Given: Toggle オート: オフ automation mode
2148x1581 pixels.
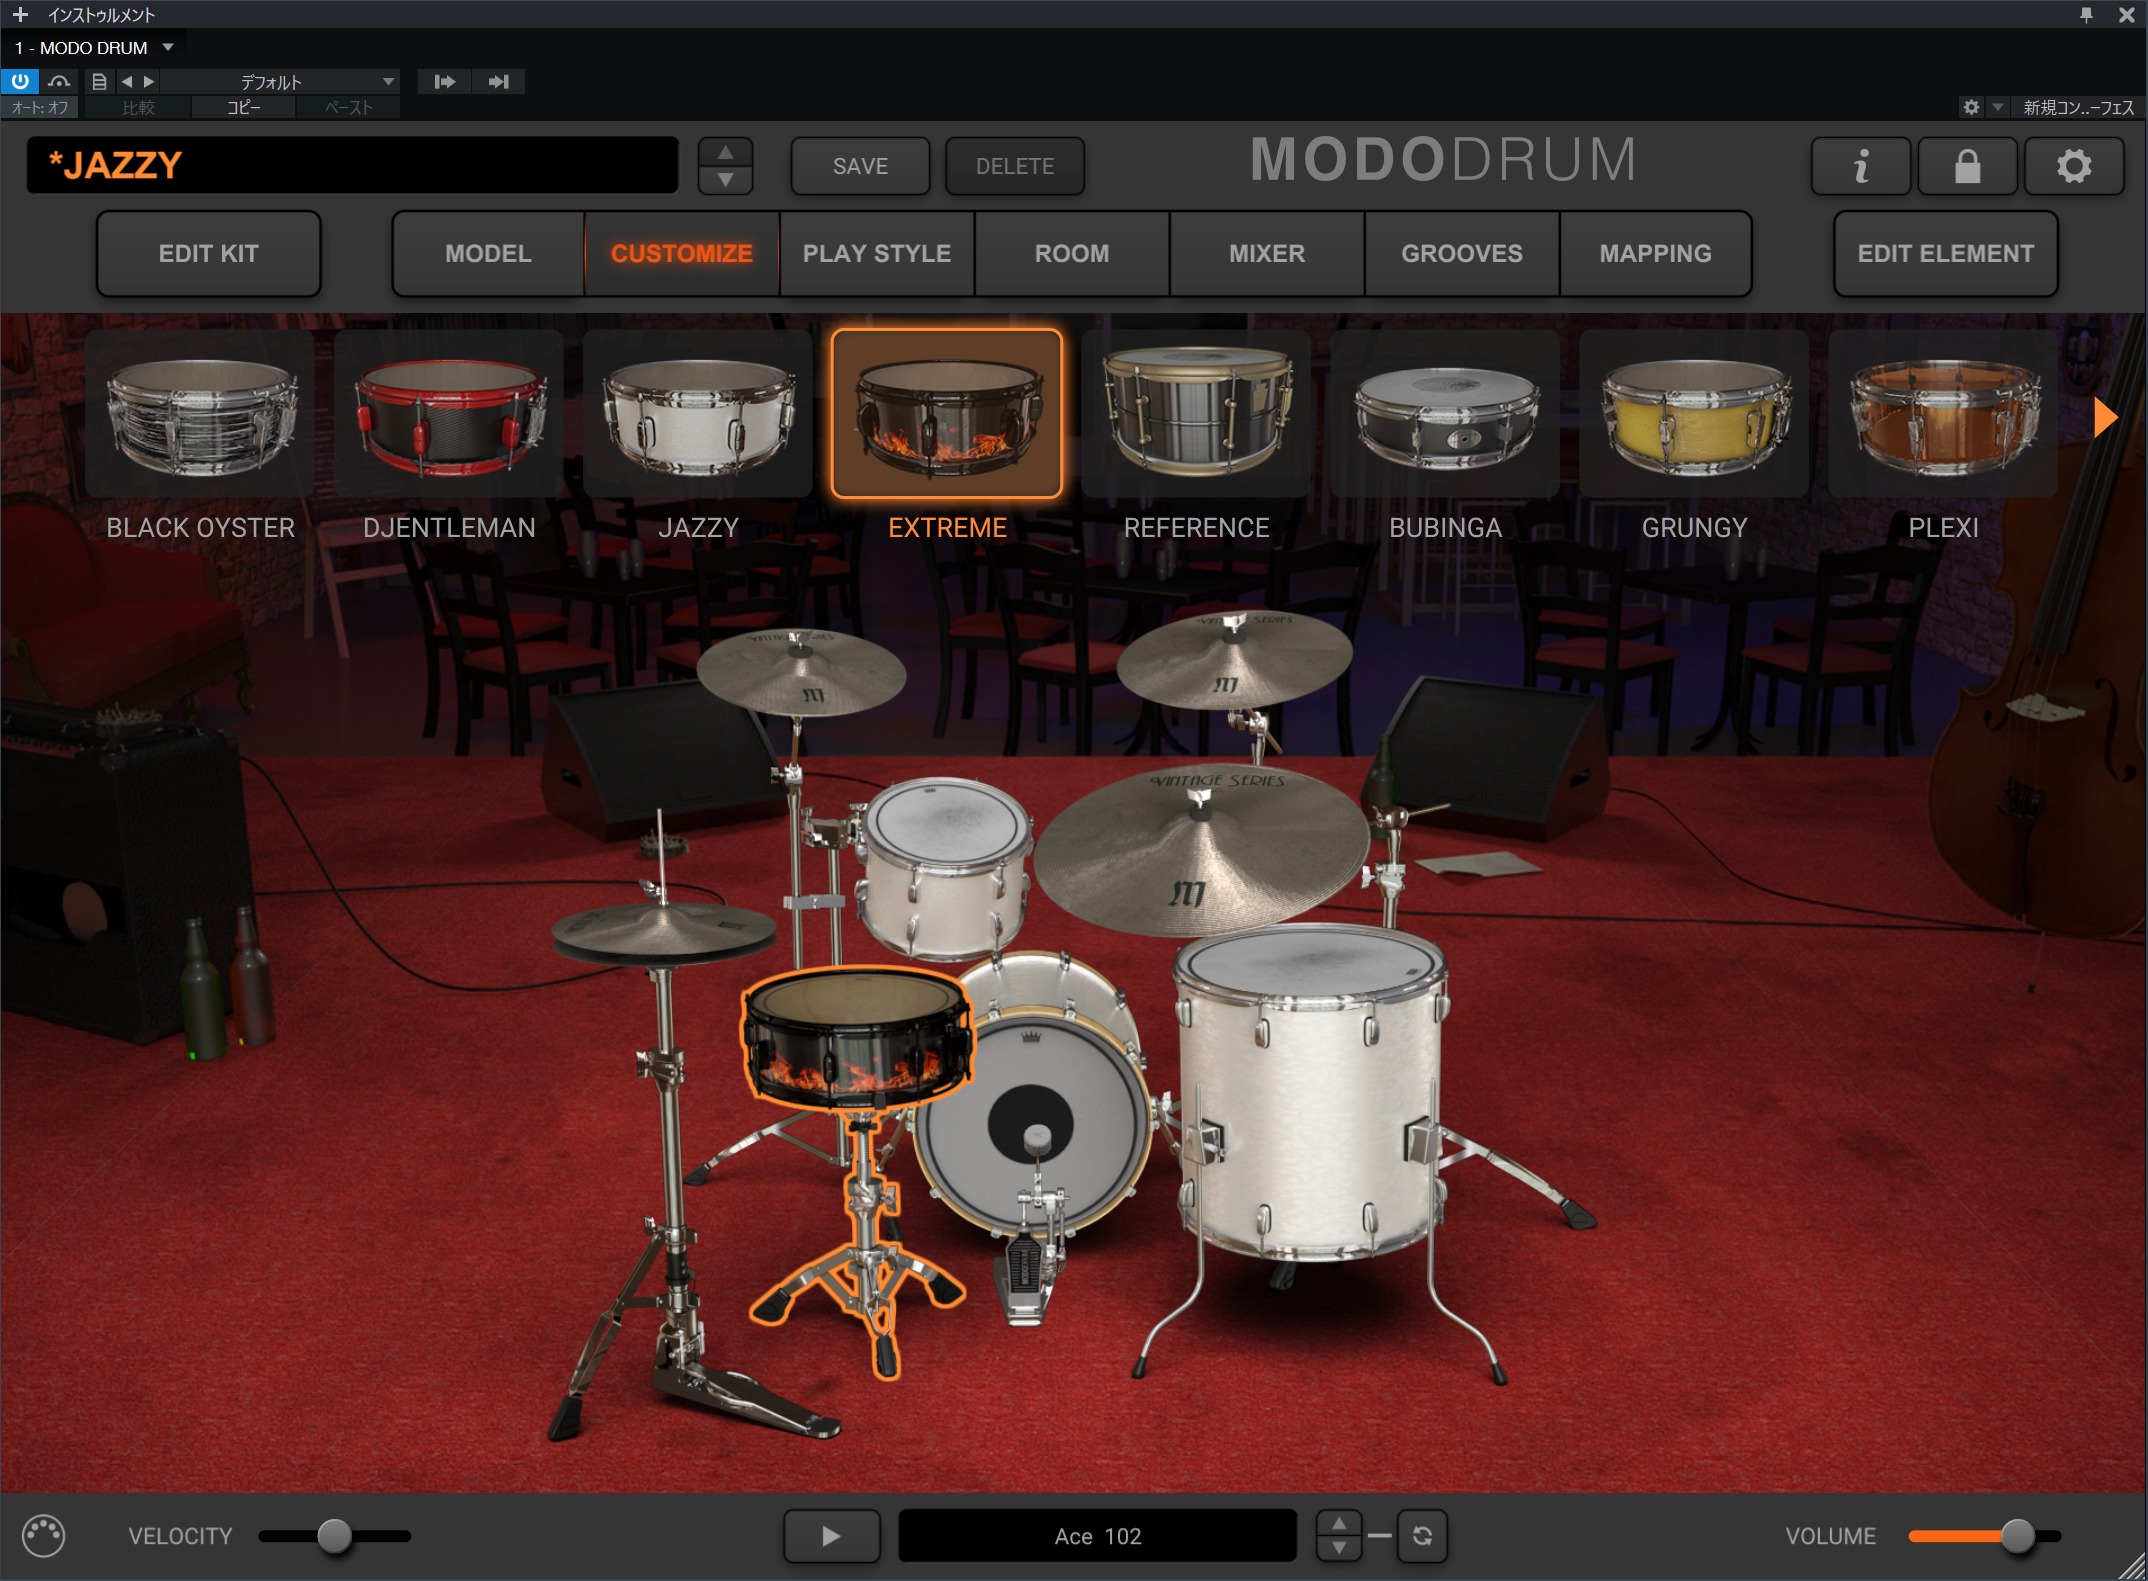Looking at the screenshot, I should coord(40,107).
